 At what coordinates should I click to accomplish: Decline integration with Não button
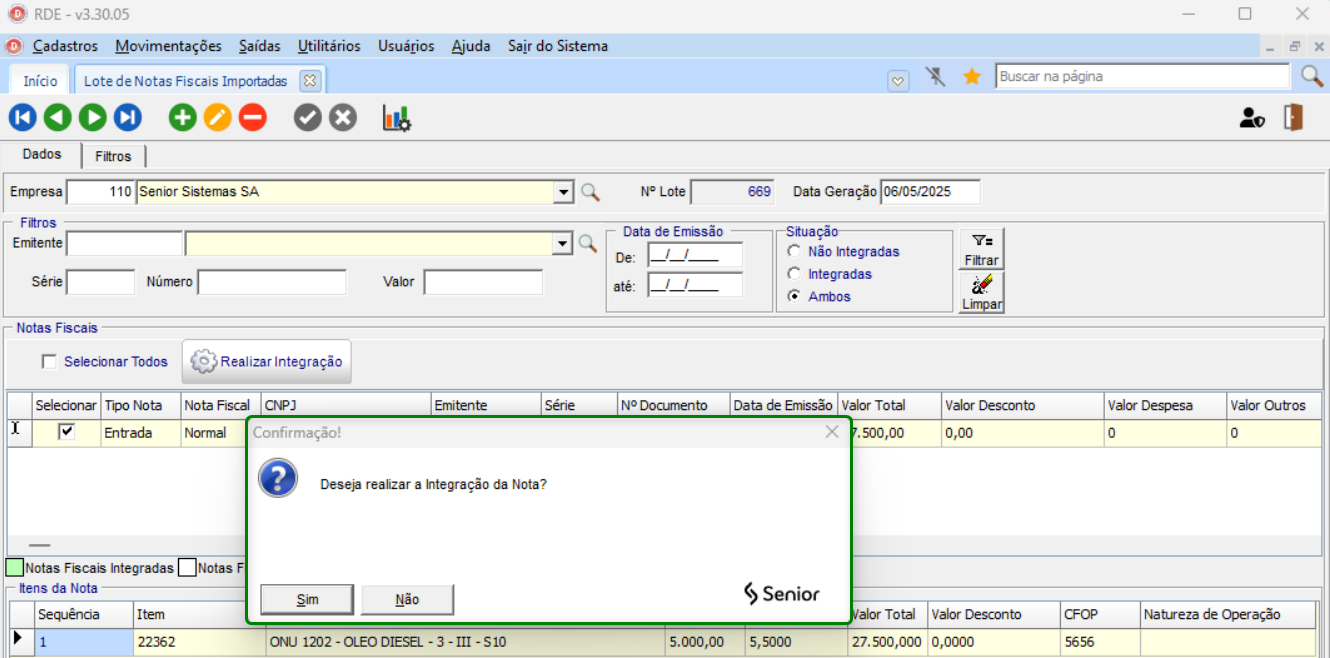click(407, 600)
